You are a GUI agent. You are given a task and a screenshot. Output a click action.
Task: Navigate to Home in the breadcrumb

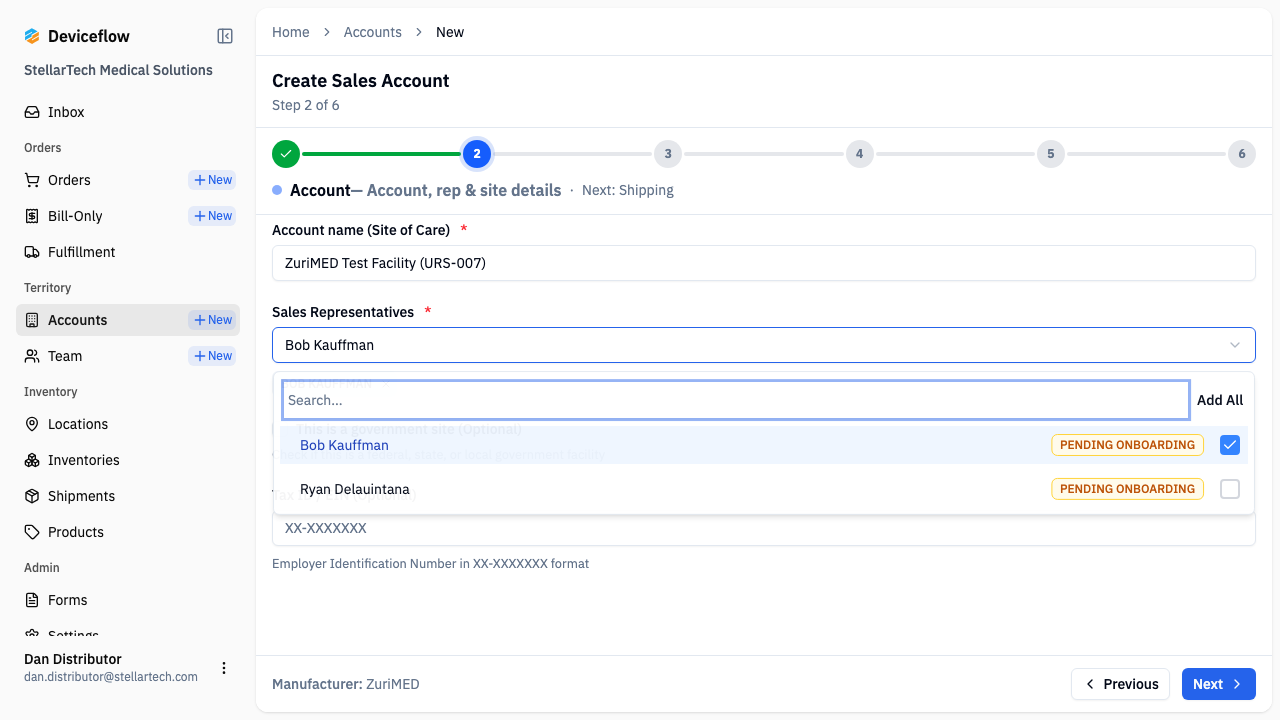(x=290, y=31)
